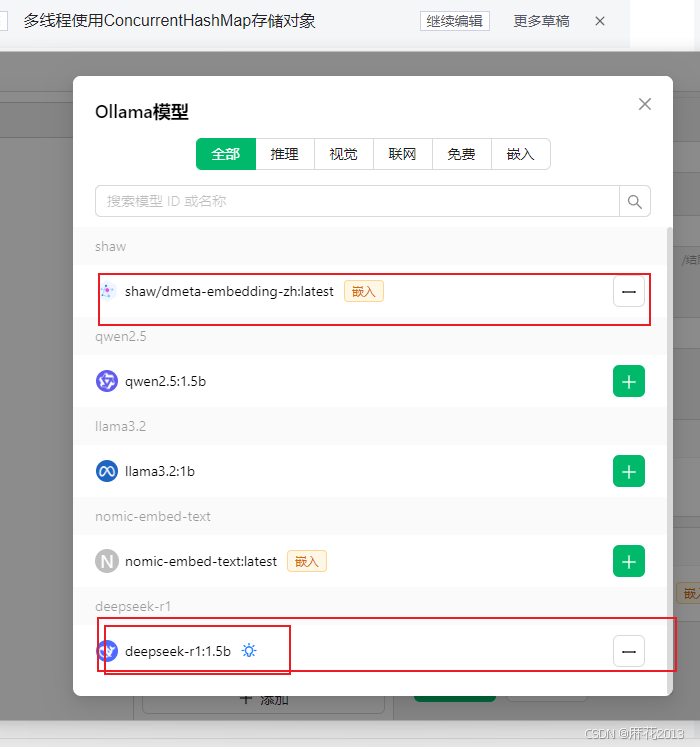Viewport: 700px width, 747px height.
Task: Click the deepseek-r1 whale logo icon
Action: coord(108,651)
